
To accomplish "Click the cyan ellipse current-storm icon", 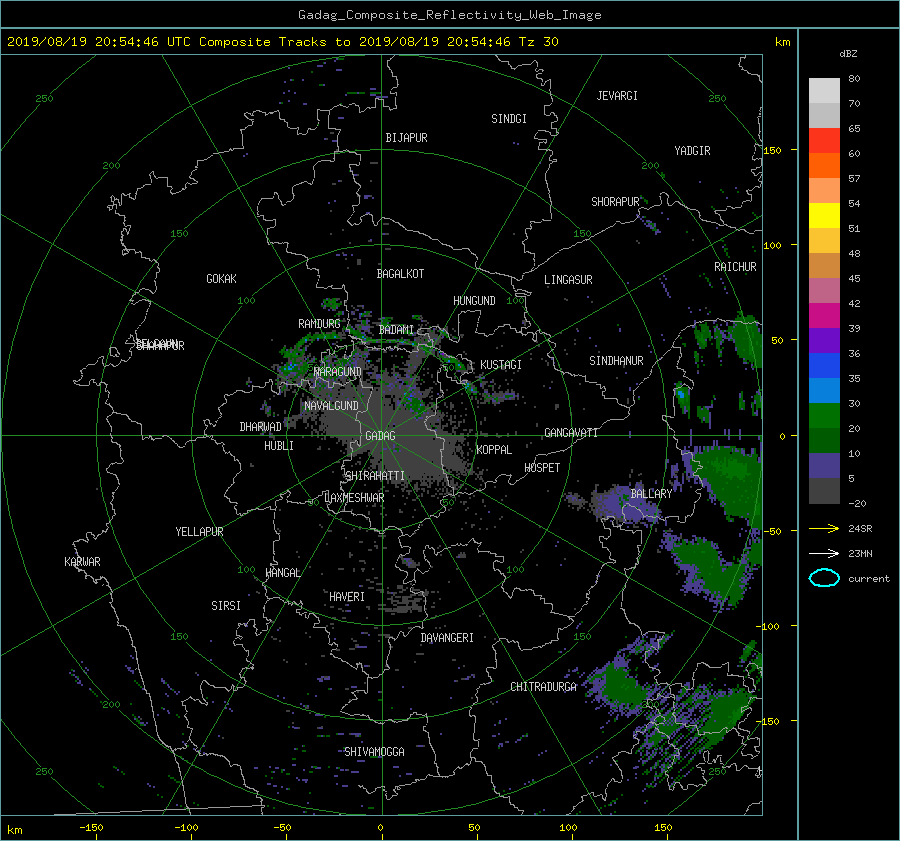I will pyautogui.click(x=824, y=578).
